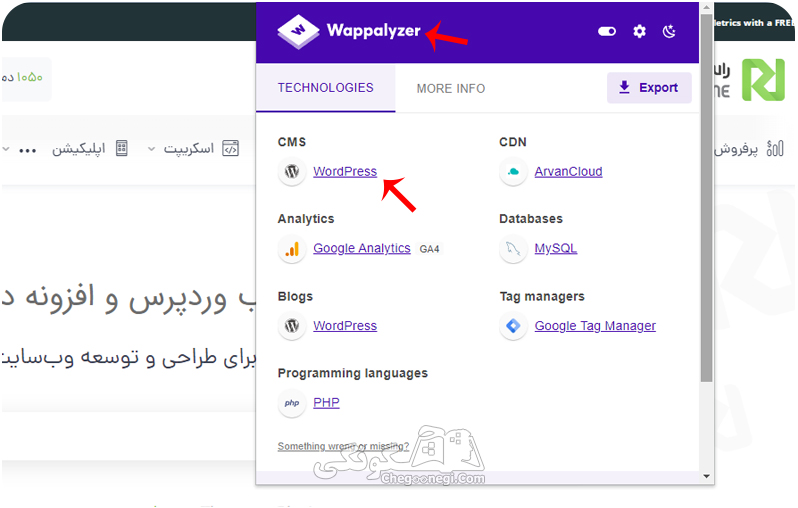Click the WordPress icon under Blogs

pos(292,326)
